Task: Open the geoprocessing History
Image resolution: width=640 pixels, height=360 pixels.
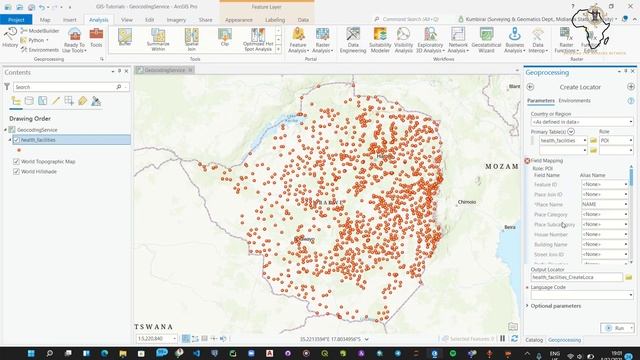Action: [x=10, y=38]
